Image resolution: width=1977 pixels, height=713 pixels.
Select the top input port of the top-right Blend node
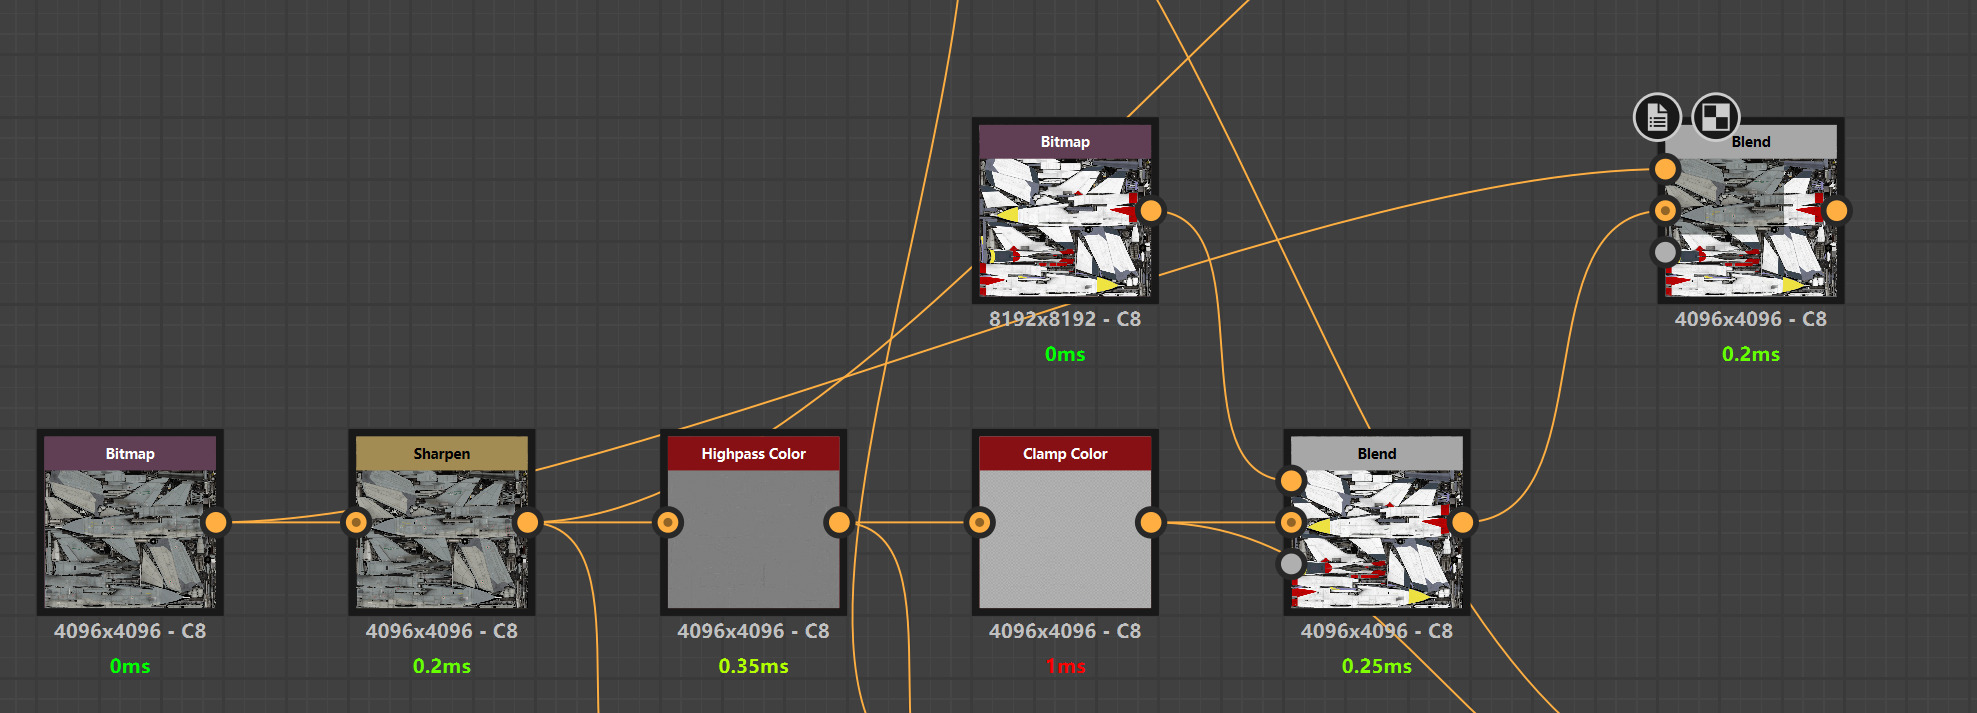point(1665,169)
